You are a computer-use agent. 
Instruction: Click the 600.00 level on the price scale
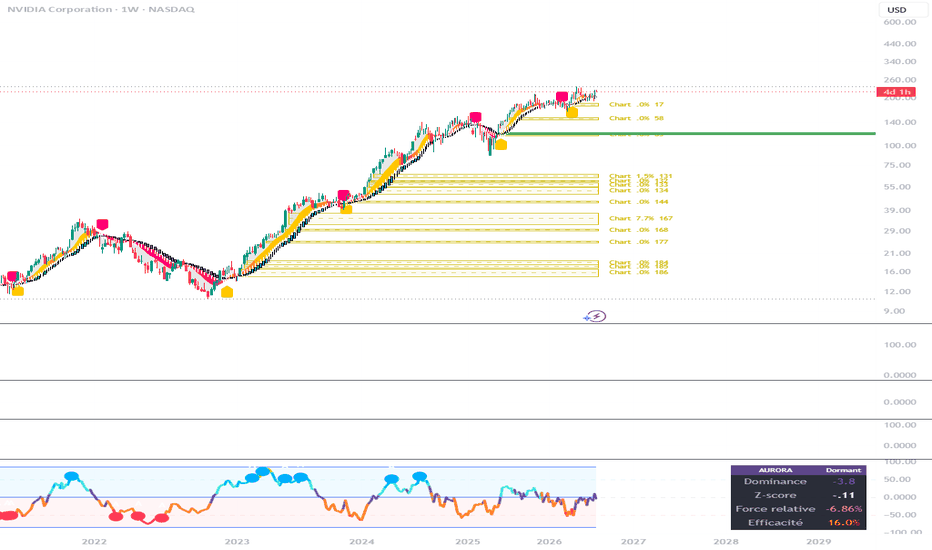point(899,22)
